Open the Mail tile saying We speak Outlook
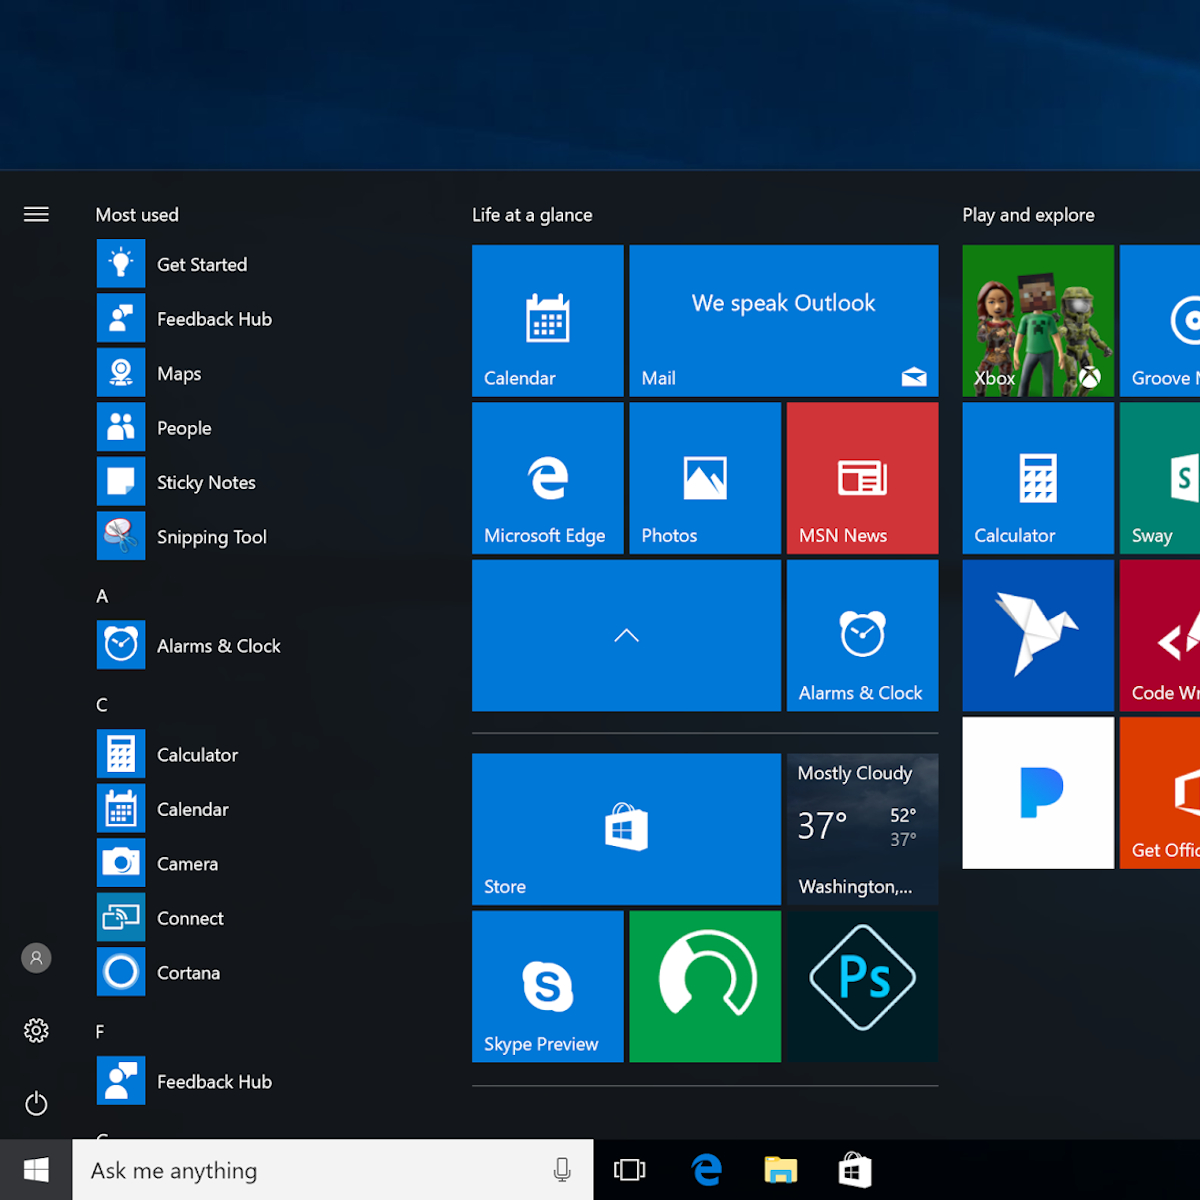1200x1200 pixels. click(x=784, y=321)
